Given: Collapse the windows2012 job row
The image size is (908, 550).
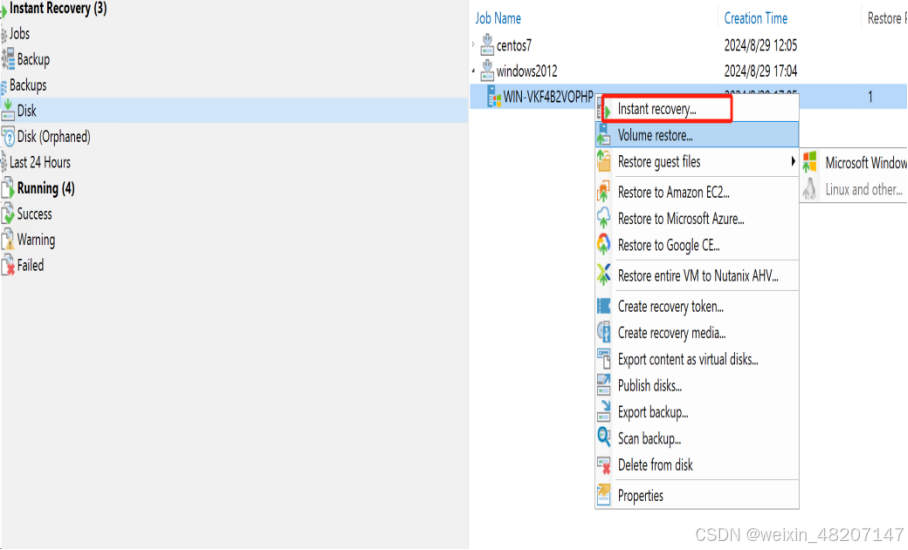Looking at the screenshot, I should tap(474, 71).
